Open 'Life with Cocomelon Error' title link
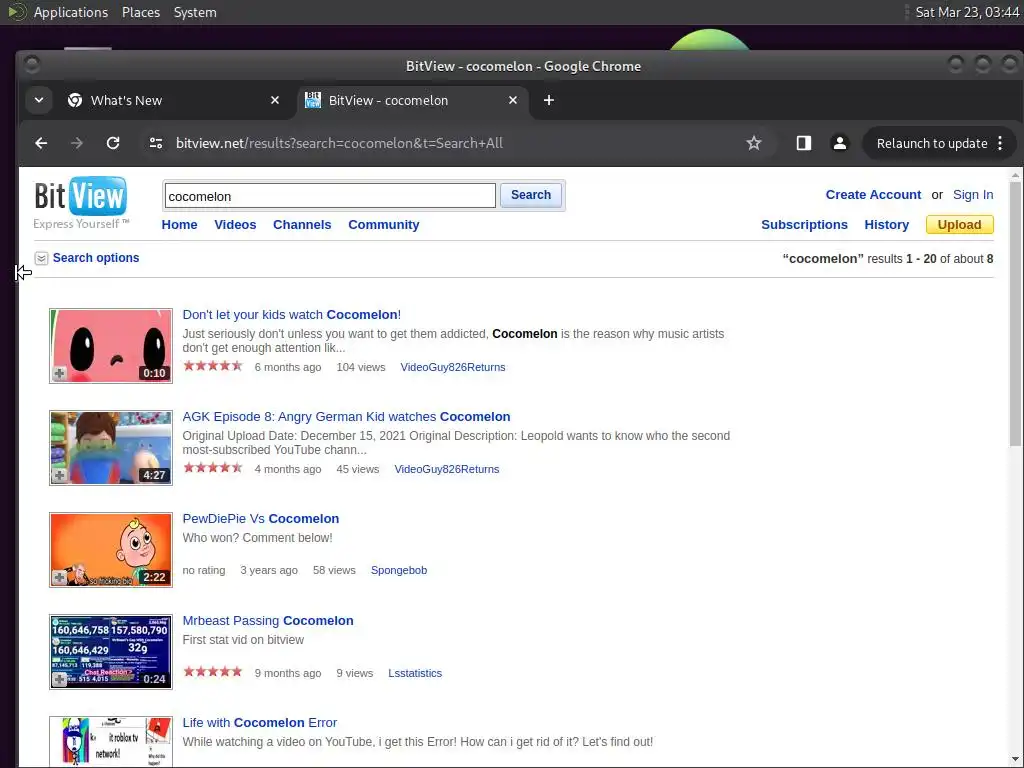 coord(259,722)
